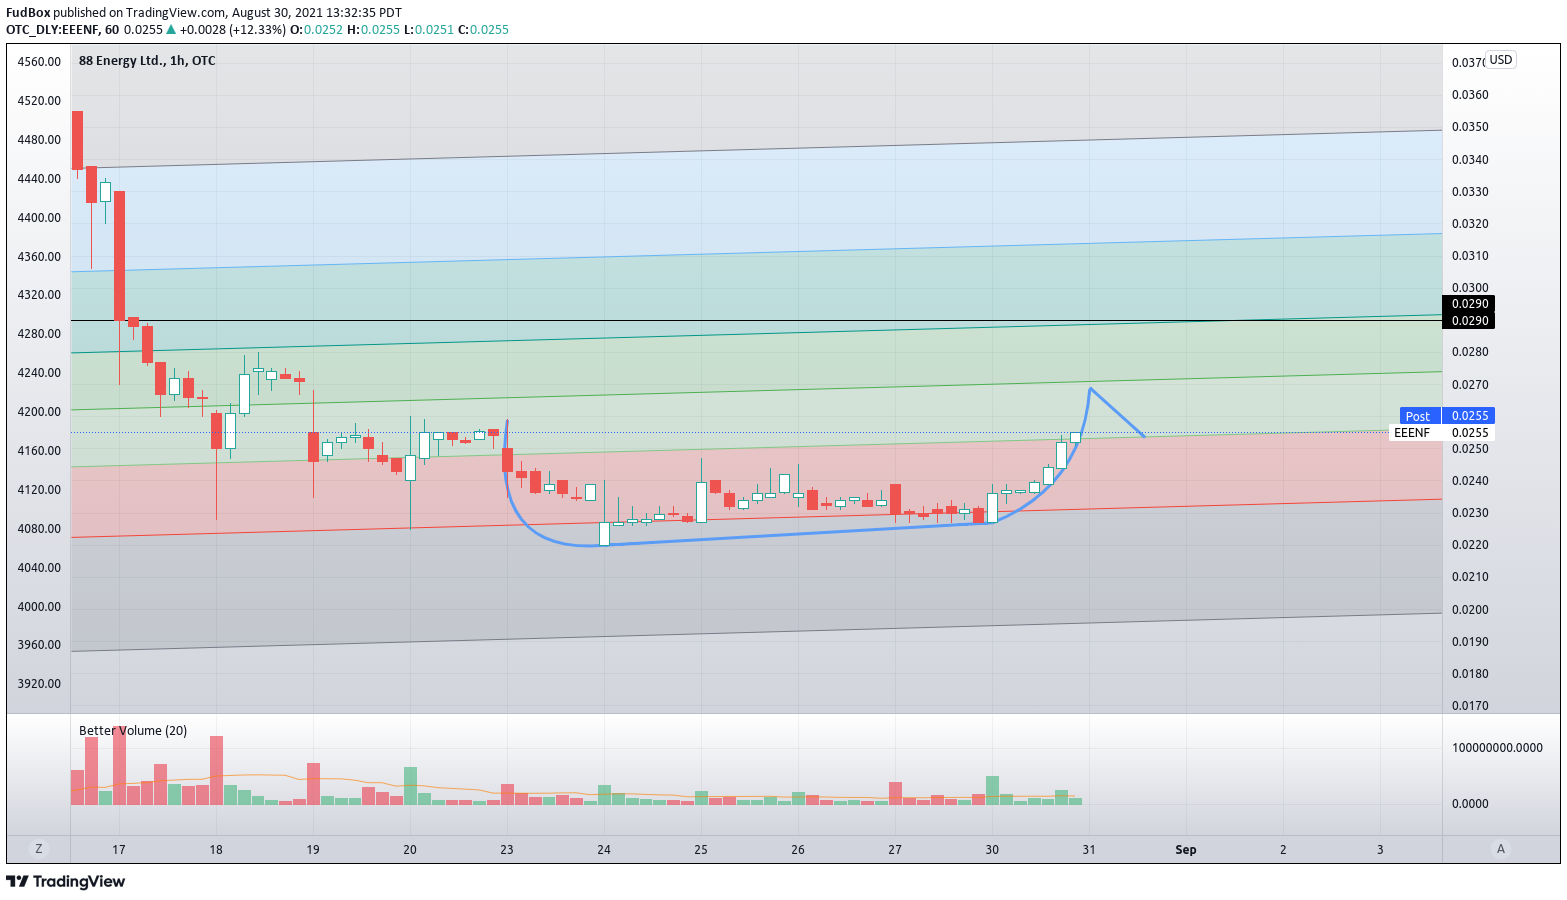Screen dimensions: 1567x900
Task: Click the Z timezone button at bottom left
Action: point(39,849)
